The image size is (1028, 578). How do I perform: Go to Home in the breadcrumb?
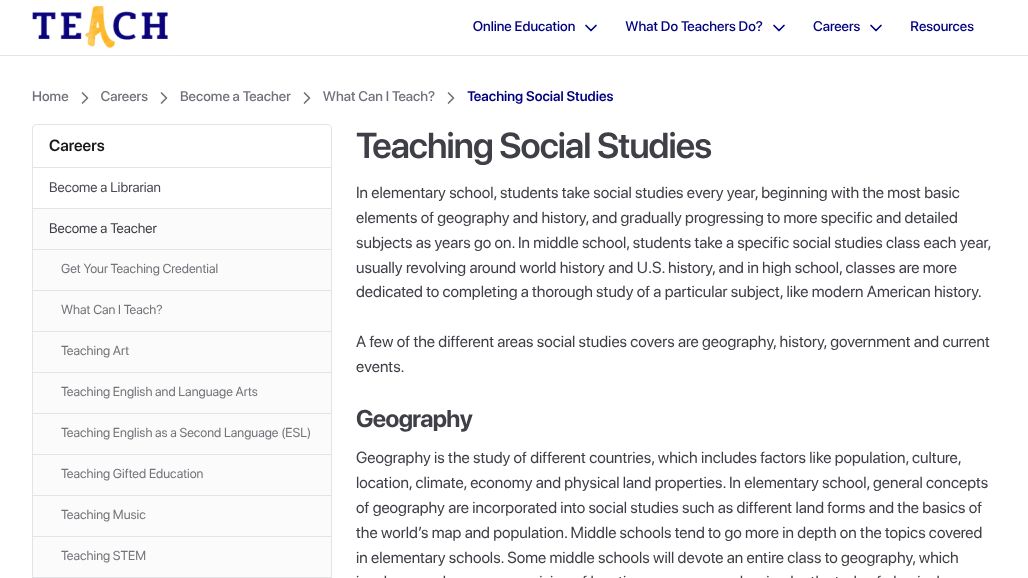click(50, 96)
